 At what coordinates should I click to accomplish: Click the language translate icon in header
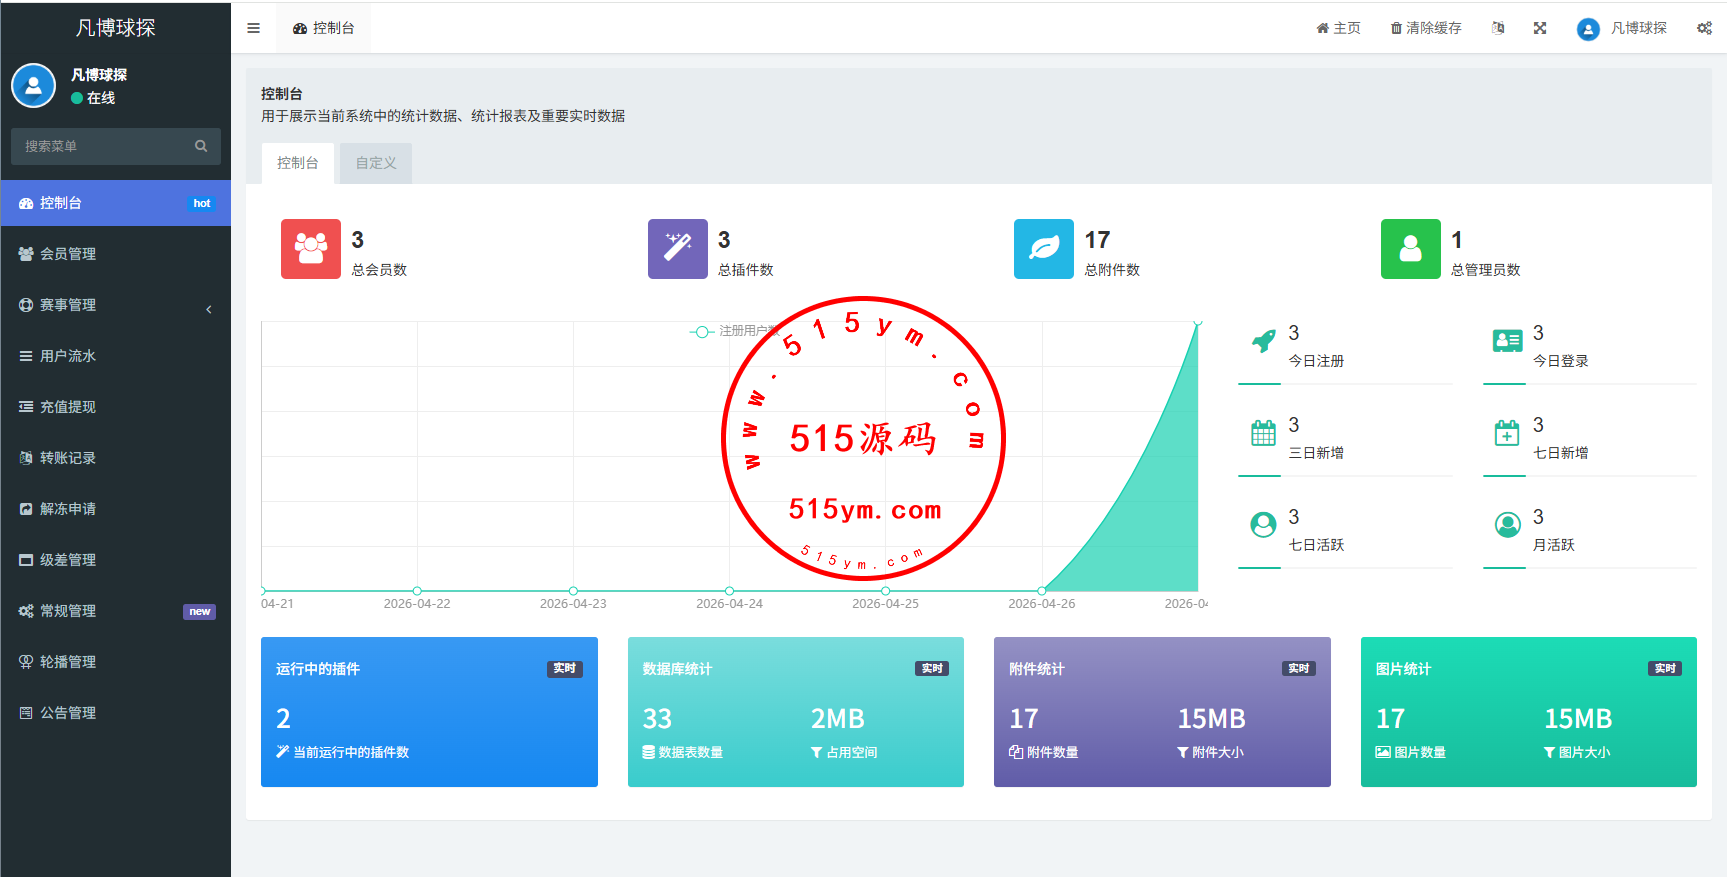click(1498, 28)
